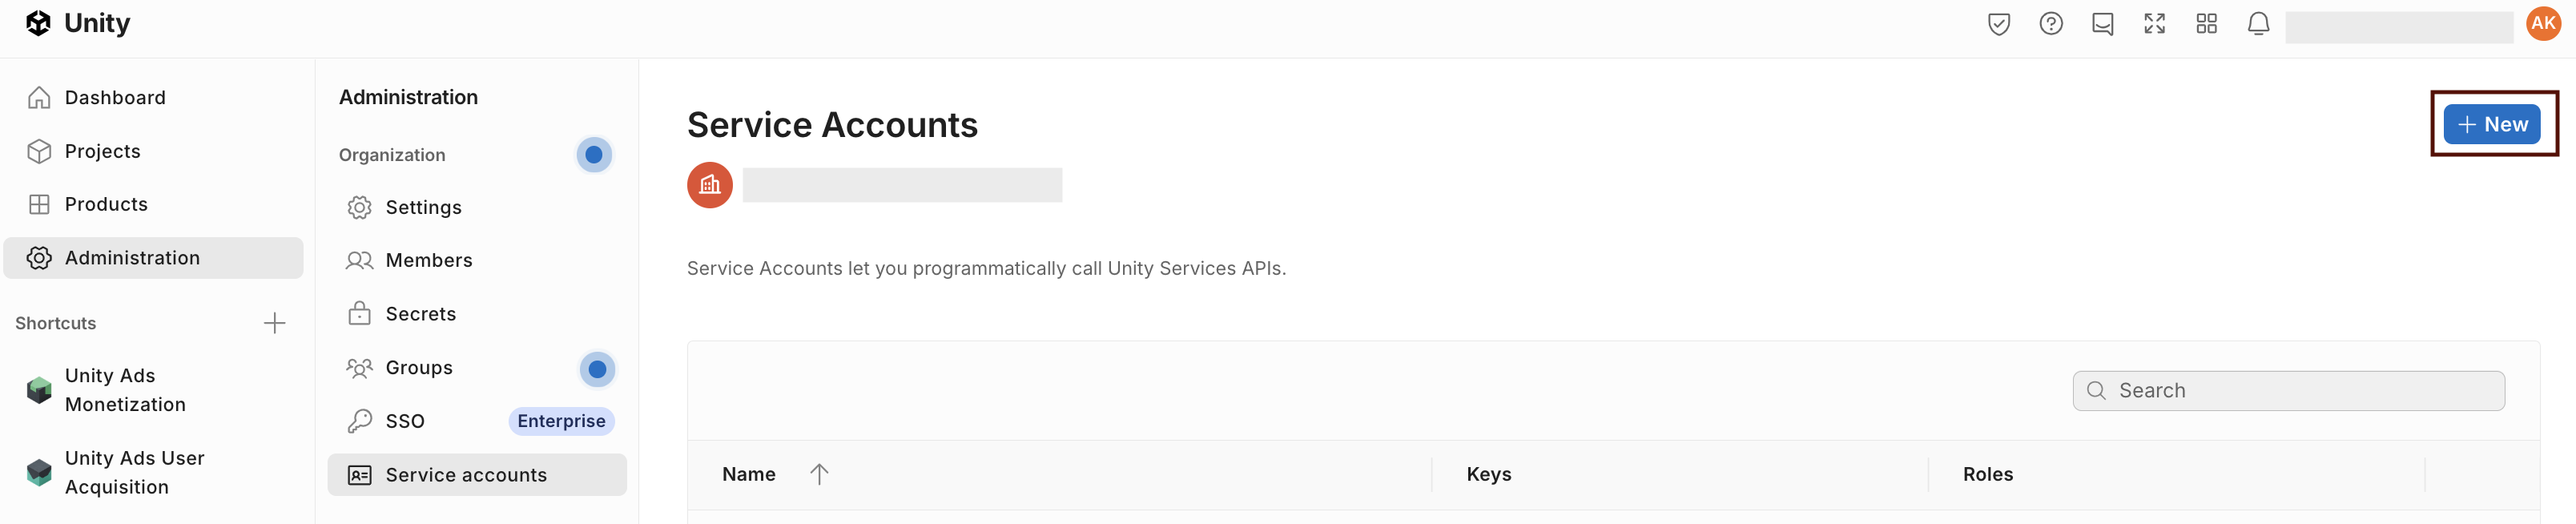
Task: Click the security shield icon
Action: click(2000, 23)
